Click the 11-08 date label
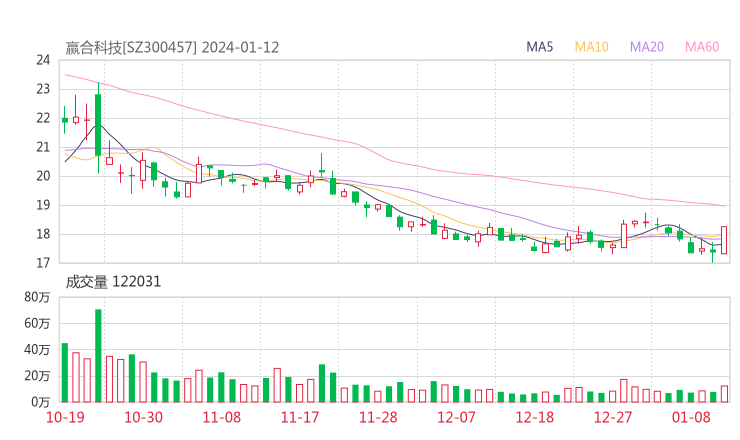The image size is (740, 440). [x=223, y=417]
